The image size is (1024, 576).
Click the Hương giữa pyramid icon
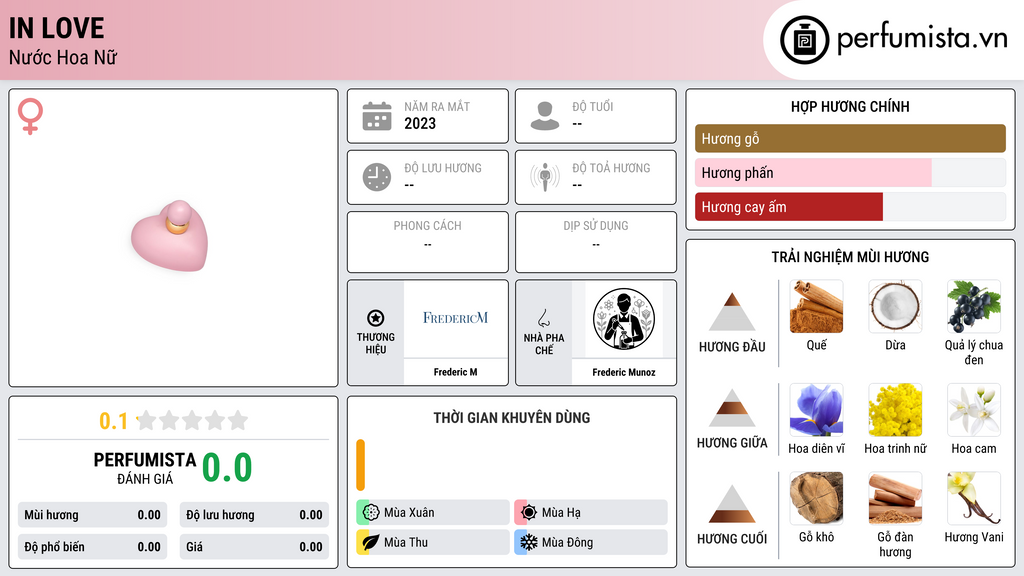[732, 408]
